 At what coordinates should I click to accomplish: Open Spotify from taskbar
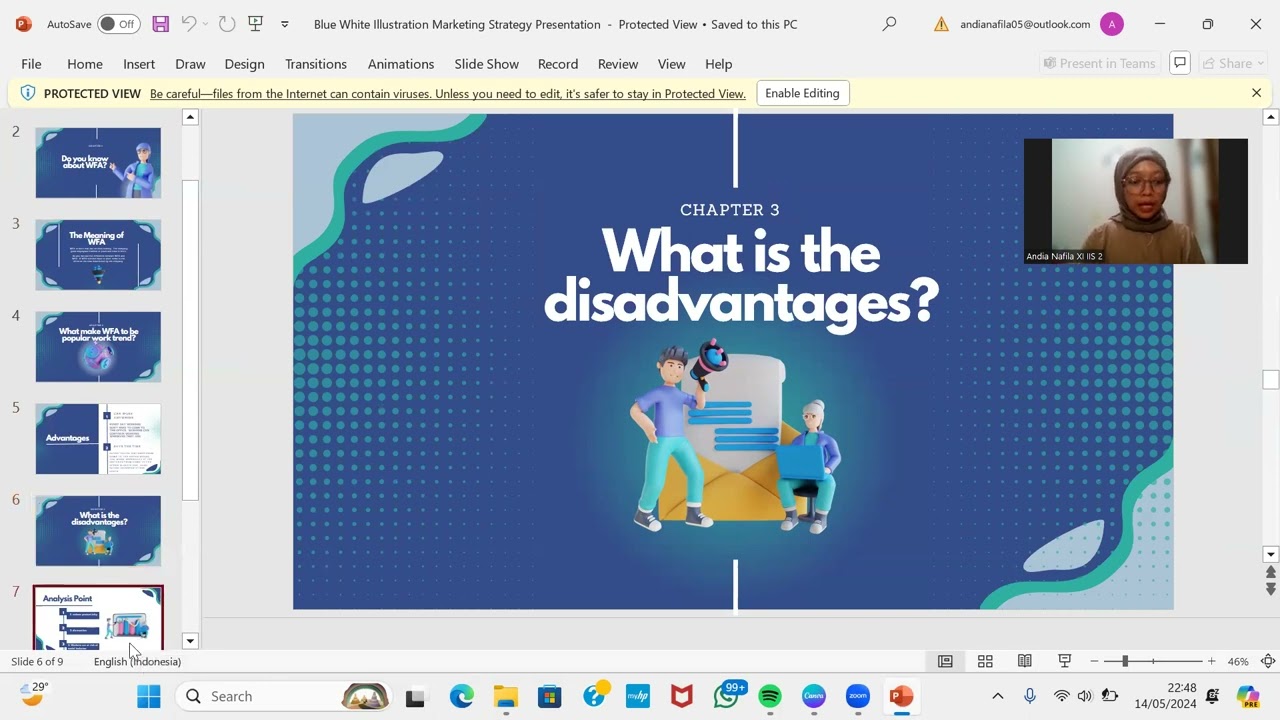pos(770,696)
